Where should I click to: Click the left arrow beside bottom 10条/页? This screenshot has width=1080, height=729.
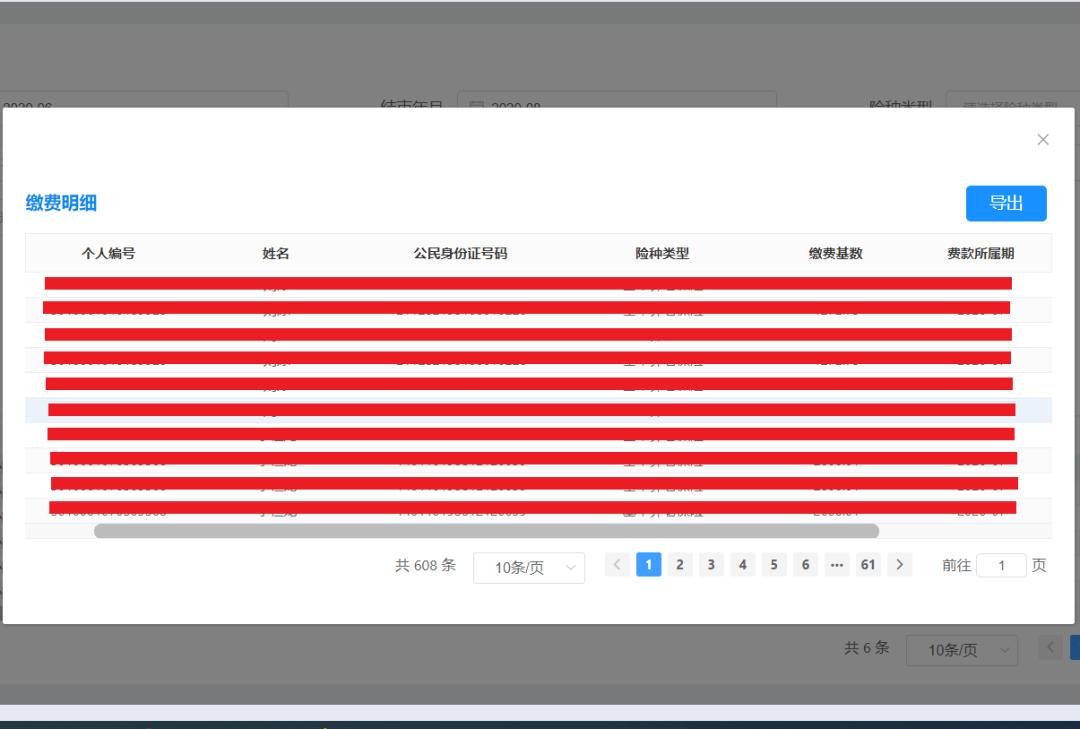[1050, 649]
